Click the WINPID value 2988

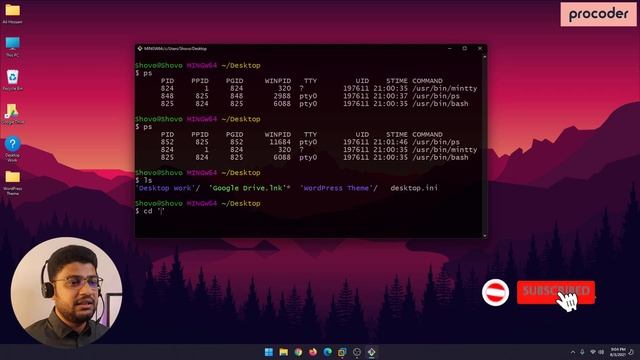[282, 96]
